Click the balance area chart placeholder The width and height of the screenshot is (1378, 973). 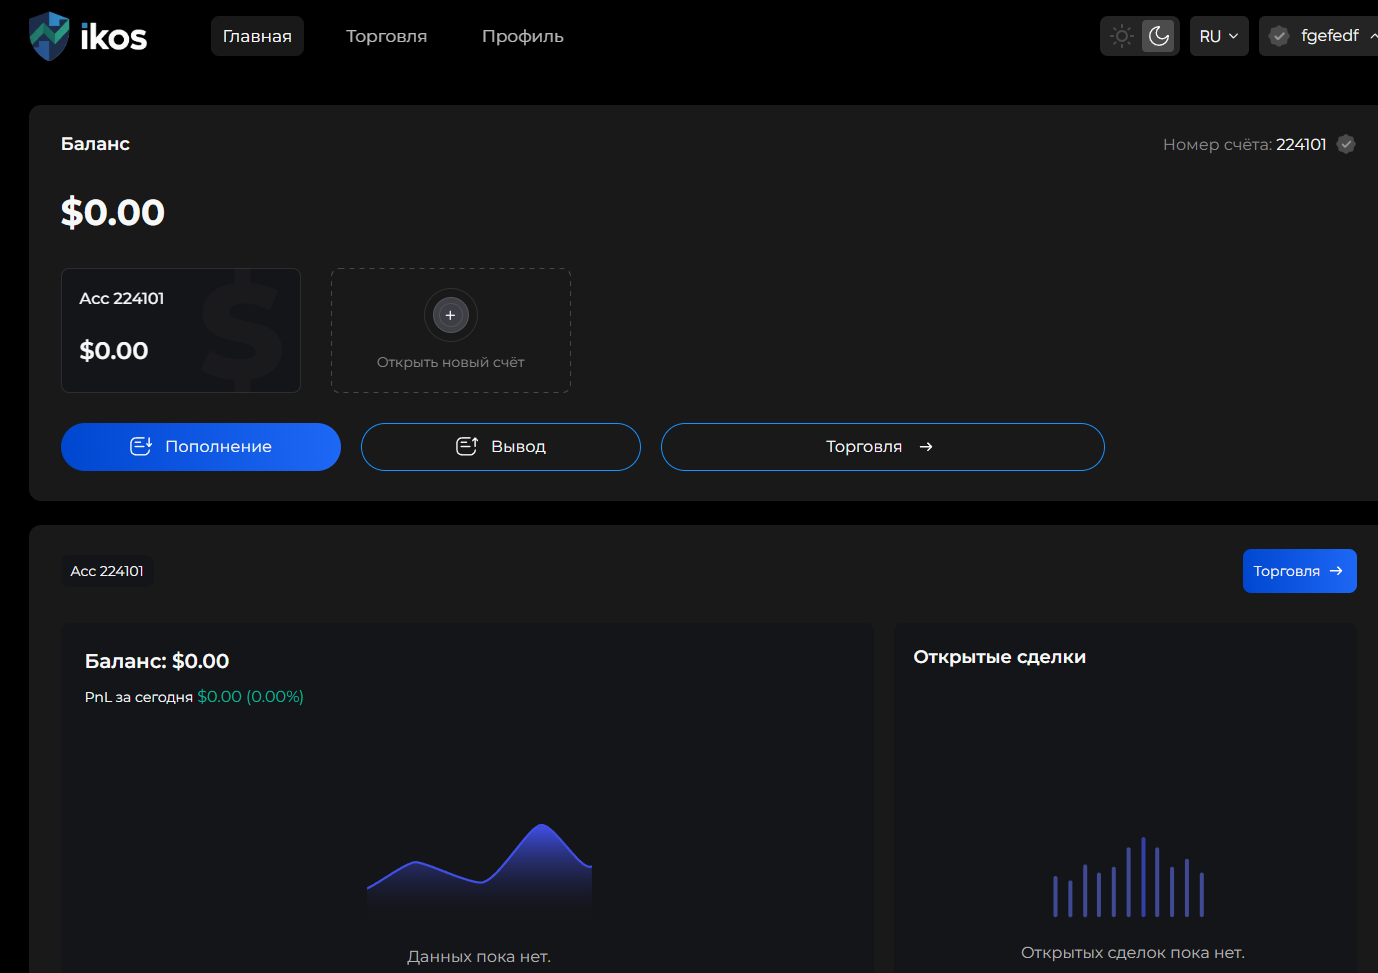[x=479, y=867]
